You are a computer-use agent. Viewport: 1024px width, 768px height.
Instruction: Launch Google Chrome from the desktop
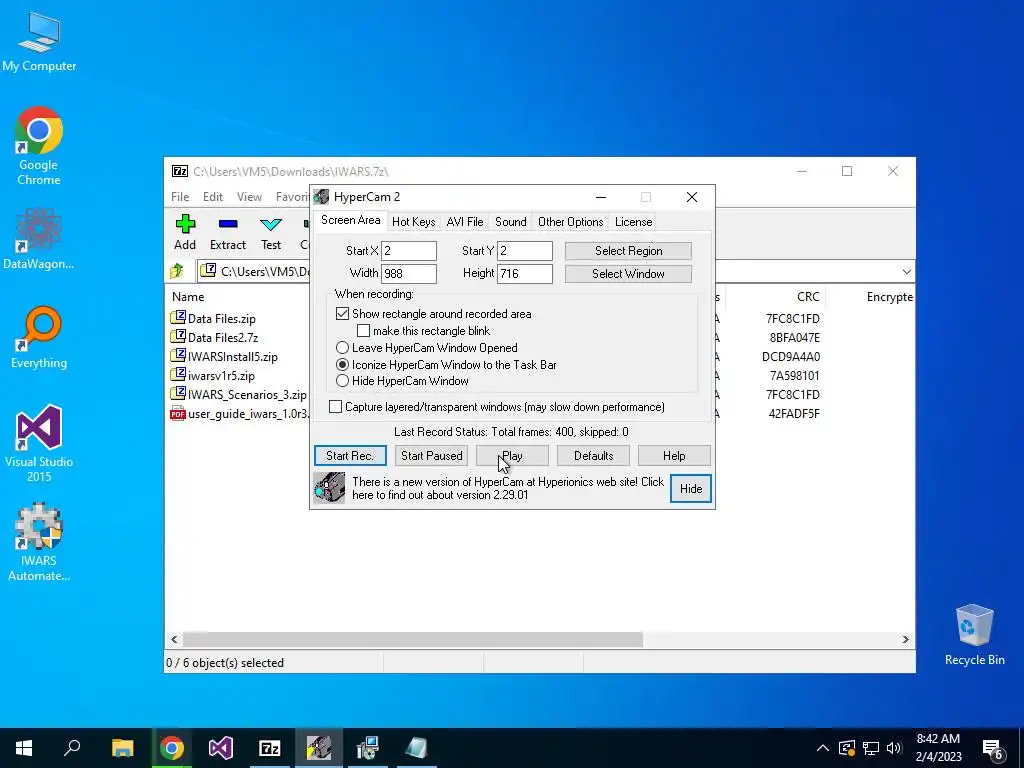(39, 145)
